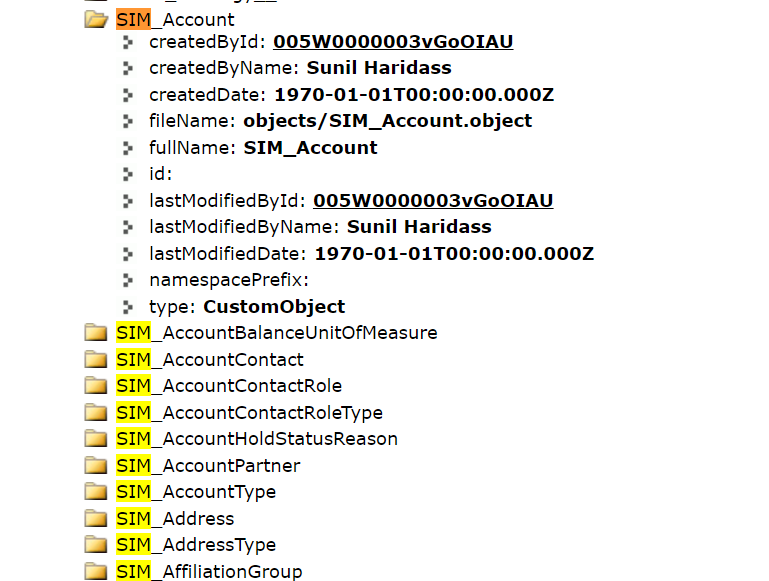This screenshot has width=769, height=581.
Task: Click the SIM_AccountBalanceUnitOfMeasure folder icon
Action: 96,333
